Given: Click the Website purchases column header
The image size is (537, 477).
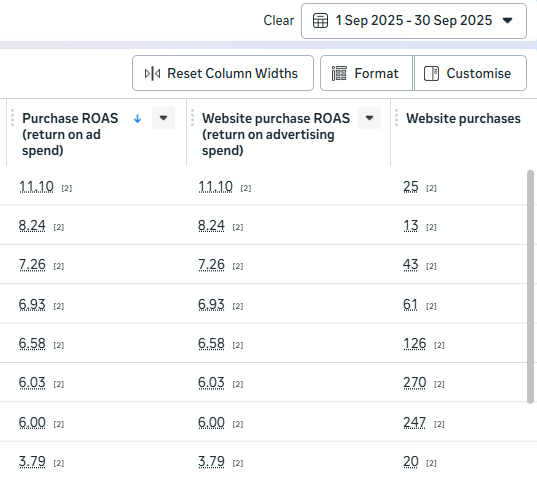Looking at the screenshot, I should point(463,118).
